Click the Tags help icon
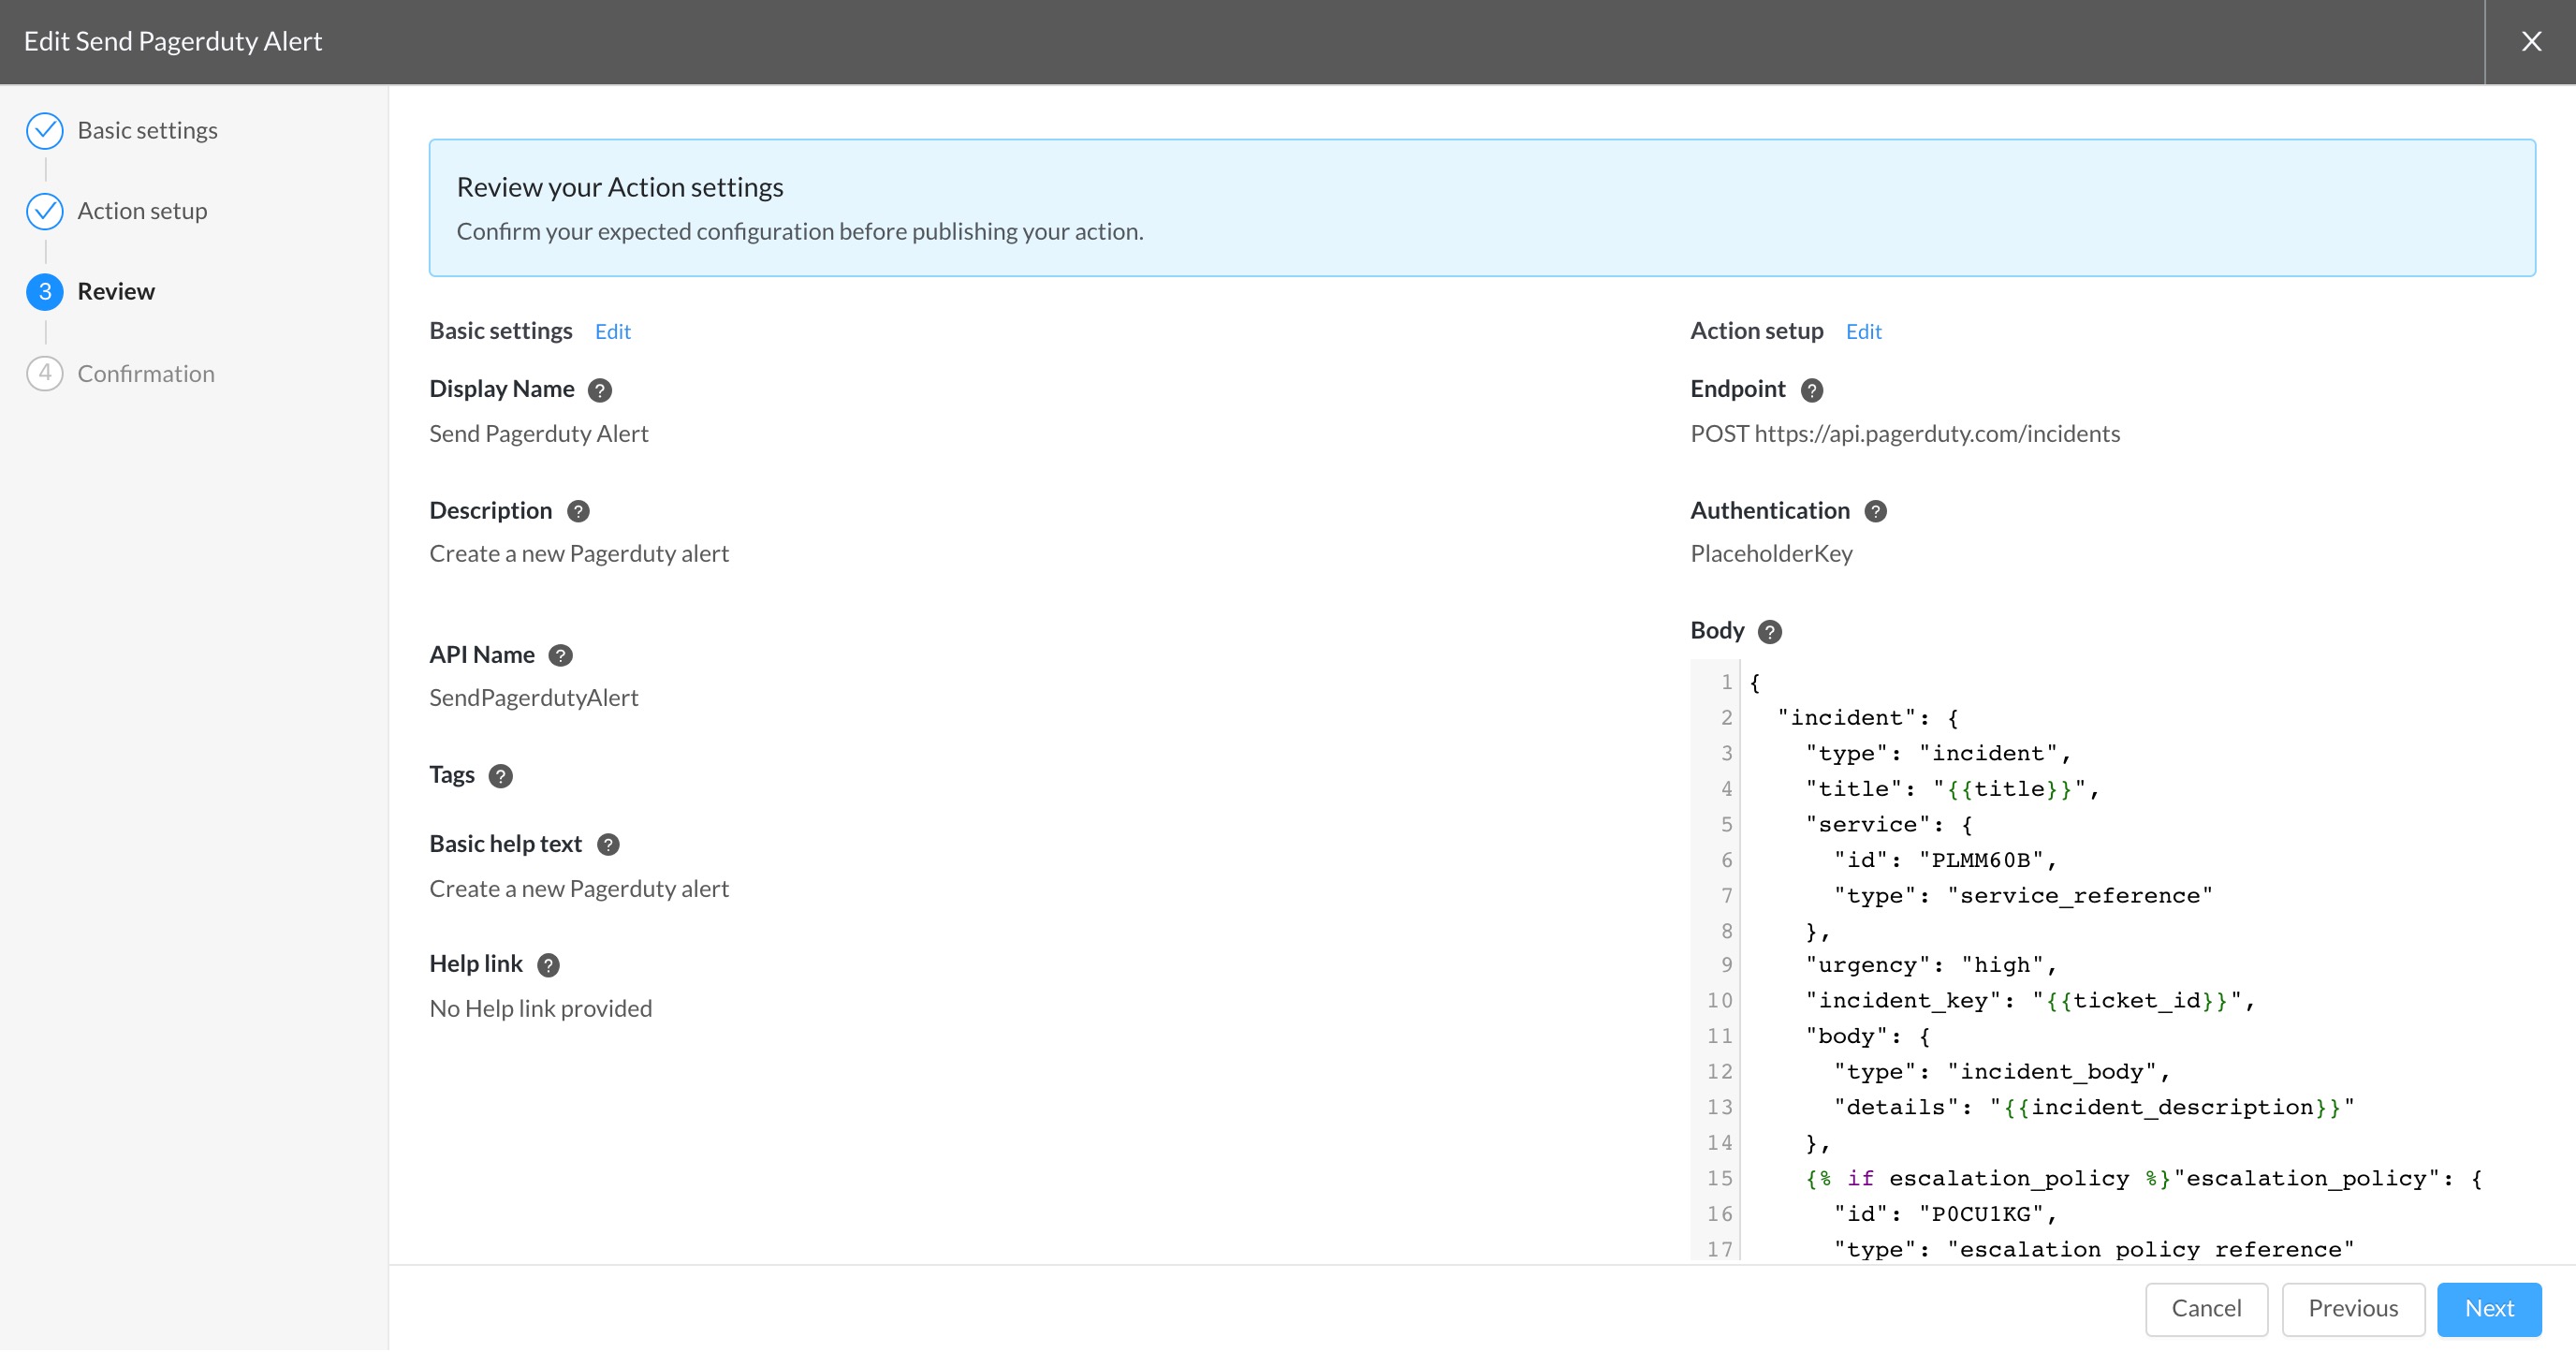Screen dimensions: 2576x1352 (x=501, y=776)
